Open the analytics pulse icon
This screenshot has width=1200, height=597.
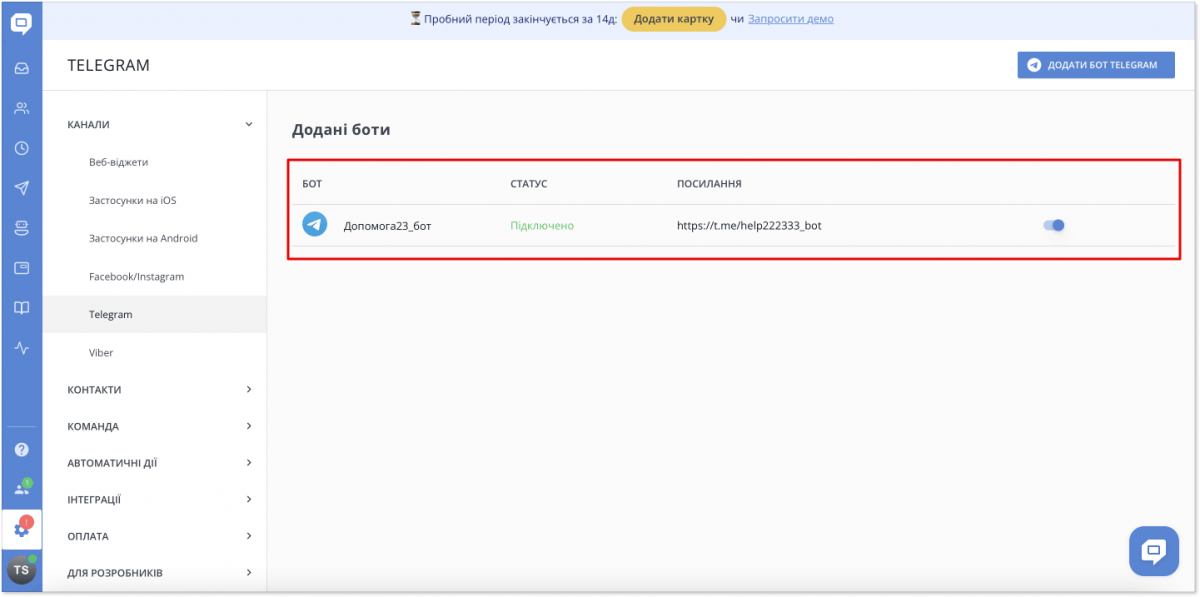coord(21,347)
